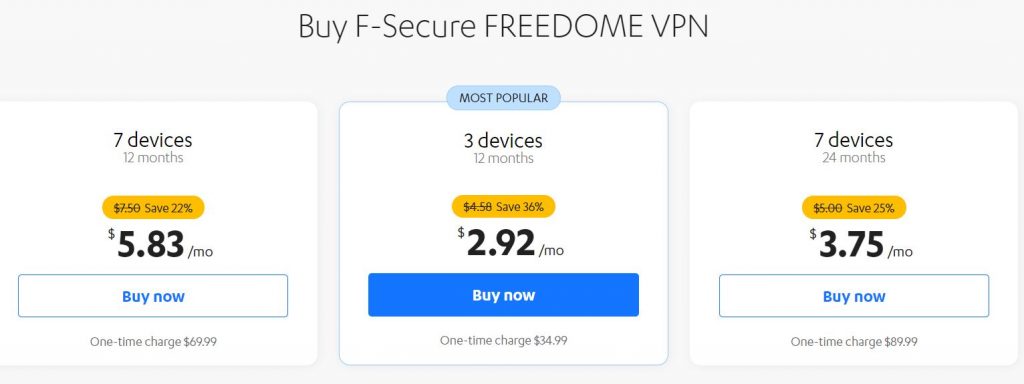Click the crossed-out $7.50 price
The image size is (1024, 384).
[127, 208]
